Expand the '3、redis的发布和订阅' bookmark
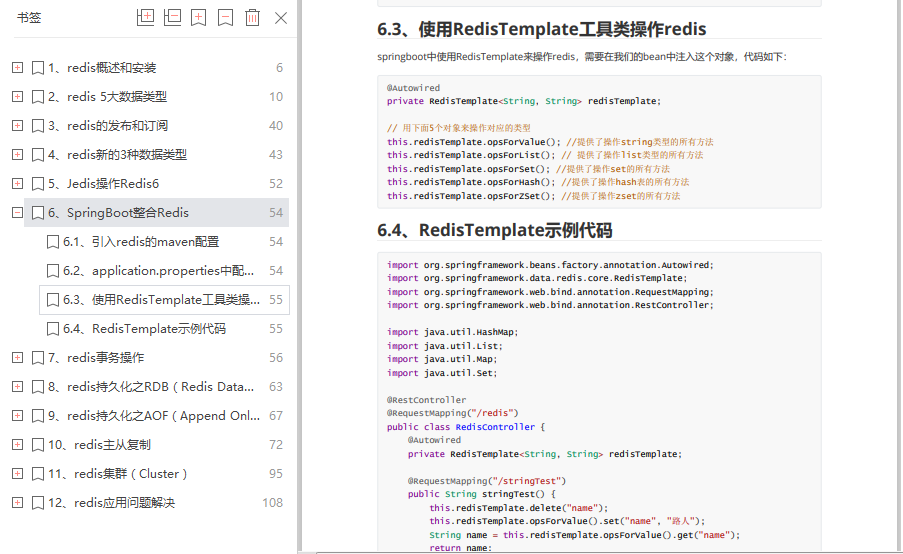Image resolution: width=903 pixels, height=554 pixels. pyautogui.click(x=18, y=126)
